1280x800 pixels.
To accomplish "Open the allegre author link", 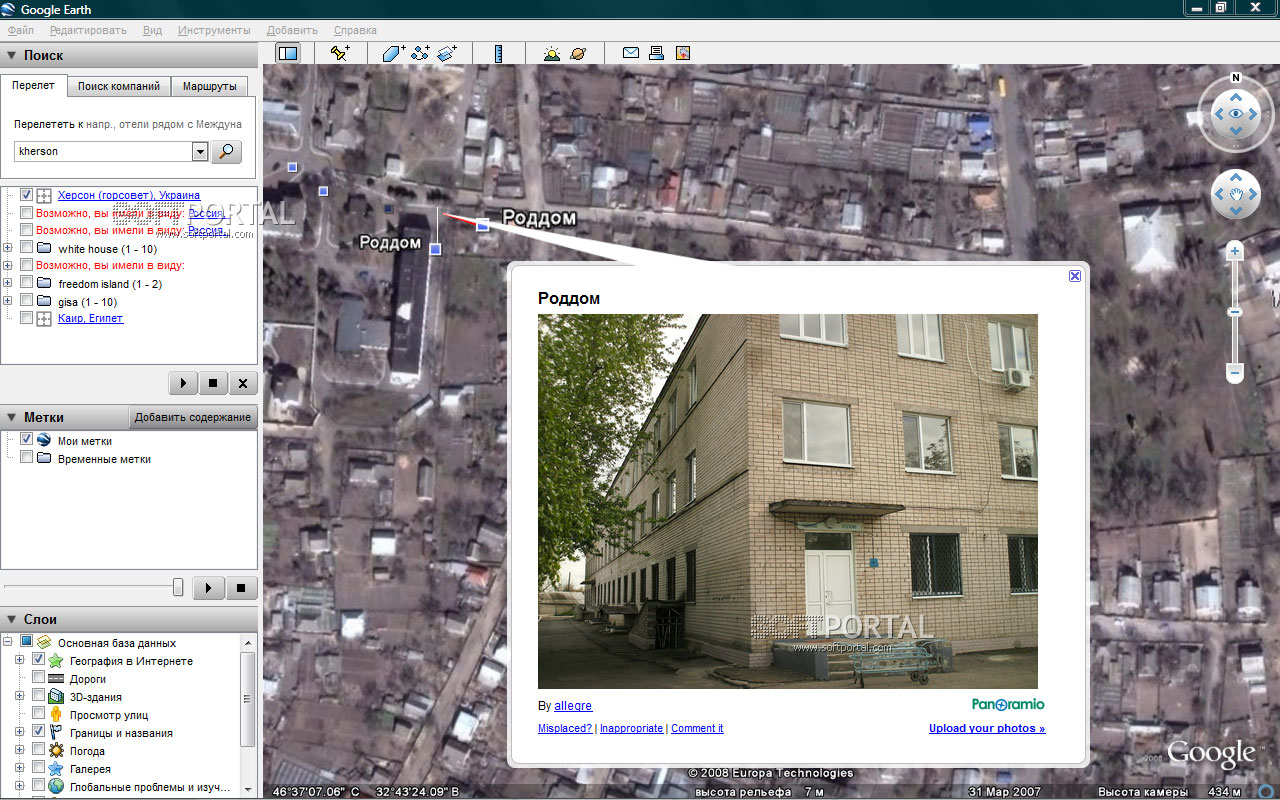I will pos(573,706).
